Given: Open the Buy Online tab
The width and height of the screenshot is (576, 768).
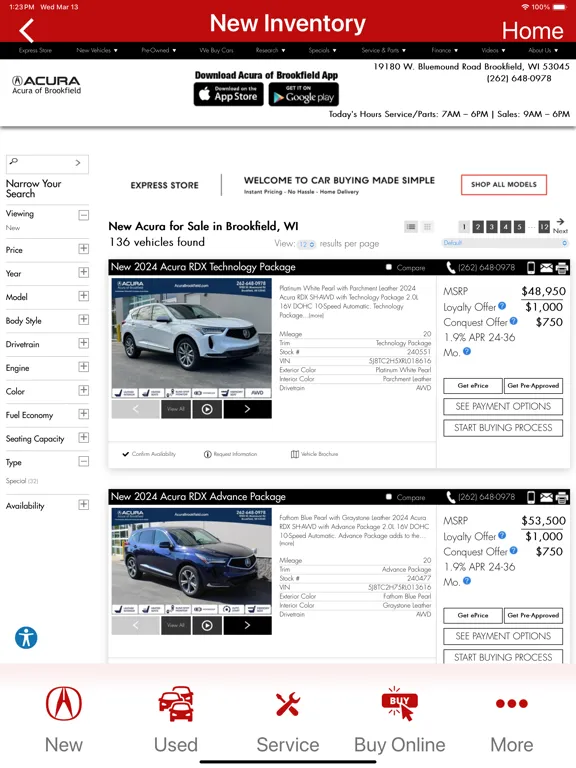Looking at the screenshot, I should click(x=400, y=704).
